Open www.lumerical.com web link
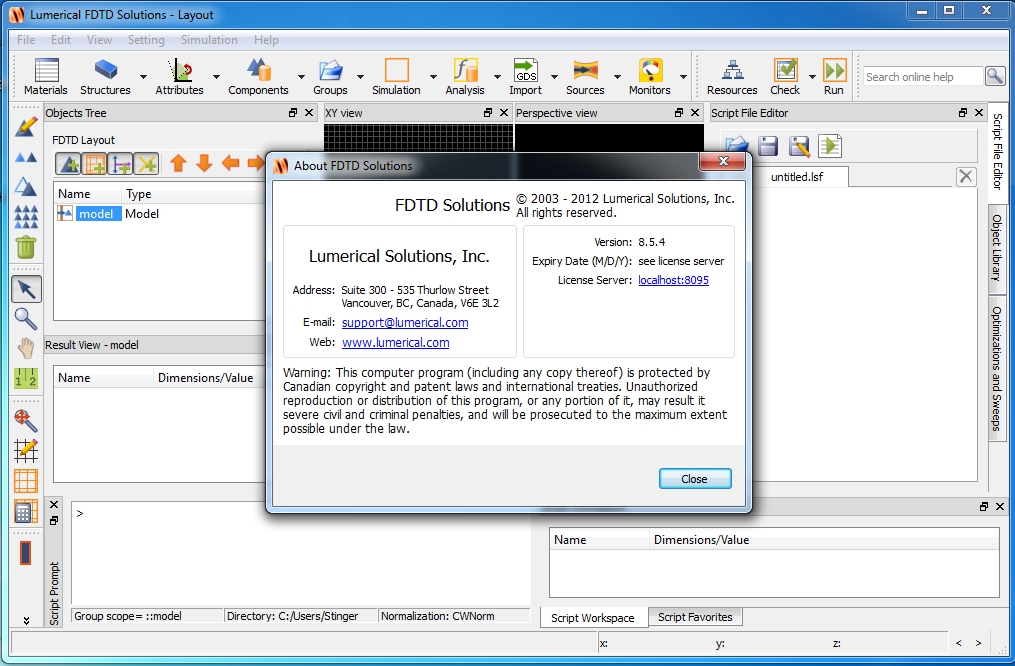This screenshot has height=666, width=1015. (396, 342)
